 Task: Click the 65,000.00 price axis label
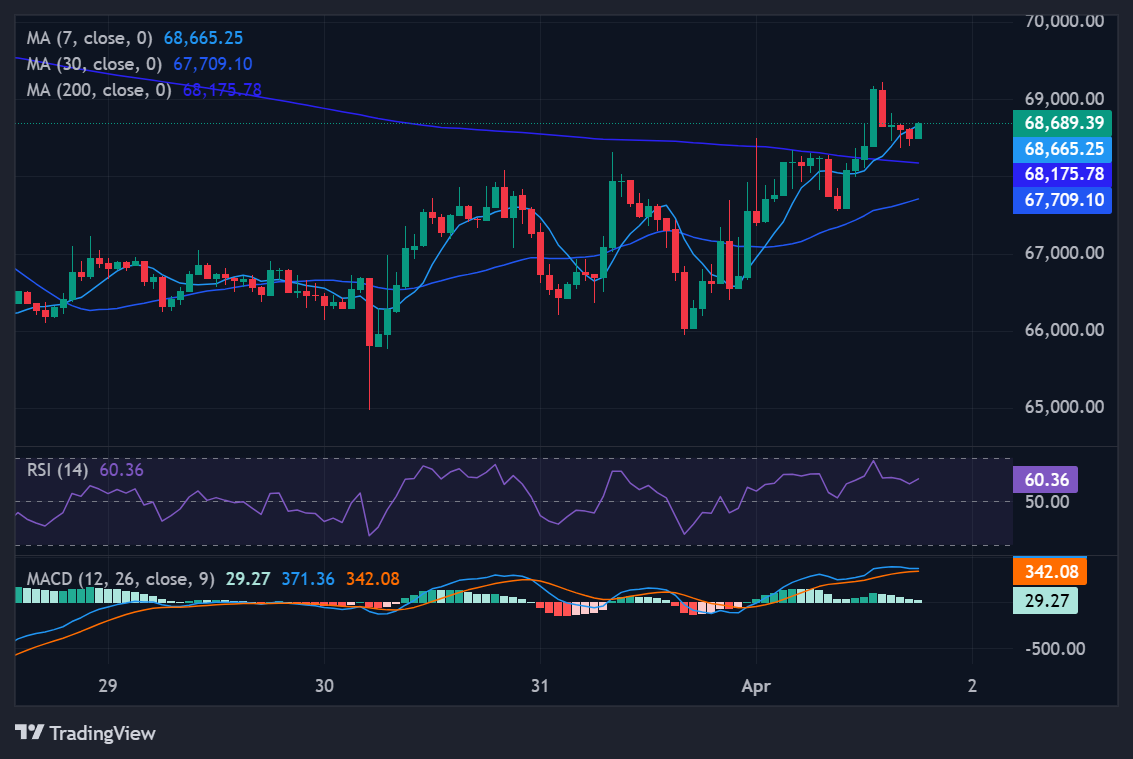[1064, 407]
